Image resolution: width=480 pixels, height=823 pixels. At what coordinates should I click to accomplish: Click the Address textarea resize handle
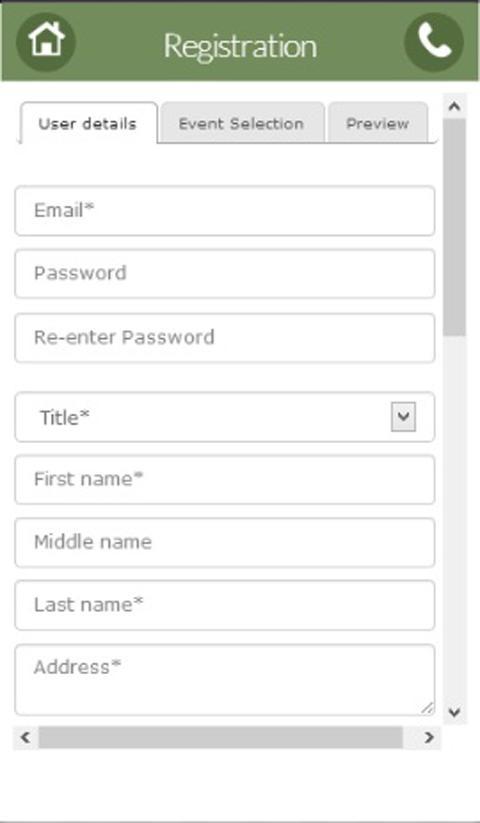click(428, 708)
